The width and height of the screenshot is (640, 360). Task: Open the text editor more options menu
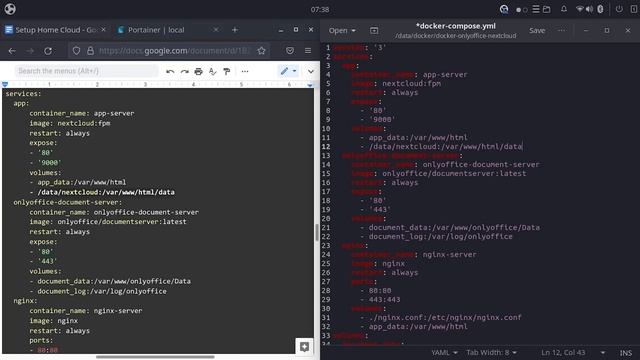pyautogui.click(x=562, y=31)
